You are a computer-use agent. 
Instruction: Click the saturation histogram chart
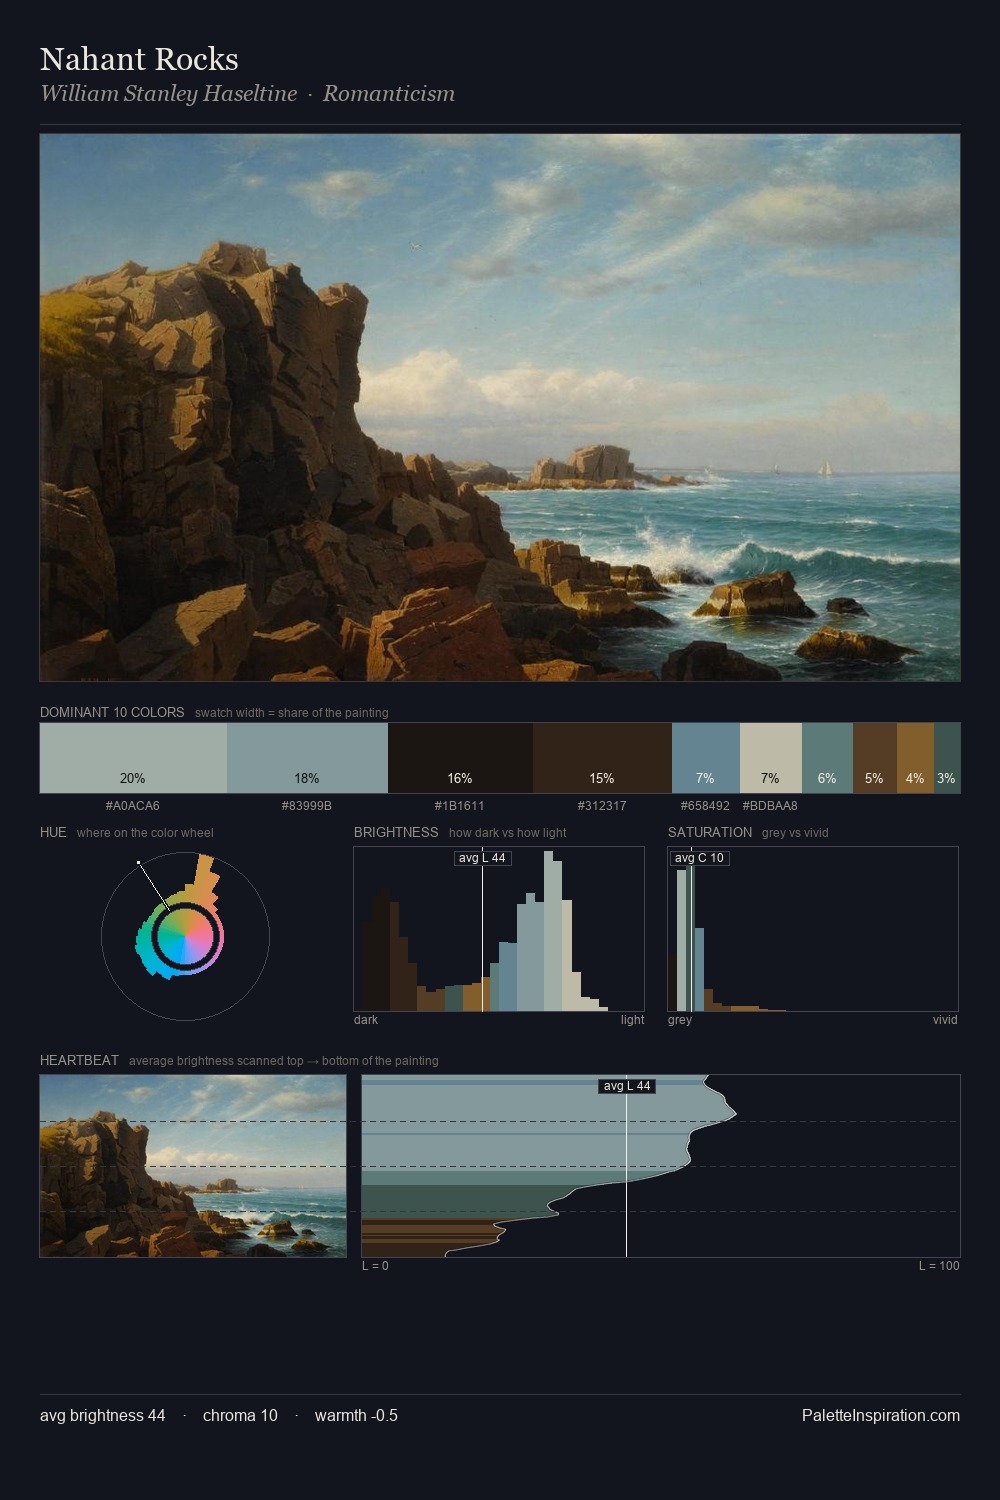(813, 929)
